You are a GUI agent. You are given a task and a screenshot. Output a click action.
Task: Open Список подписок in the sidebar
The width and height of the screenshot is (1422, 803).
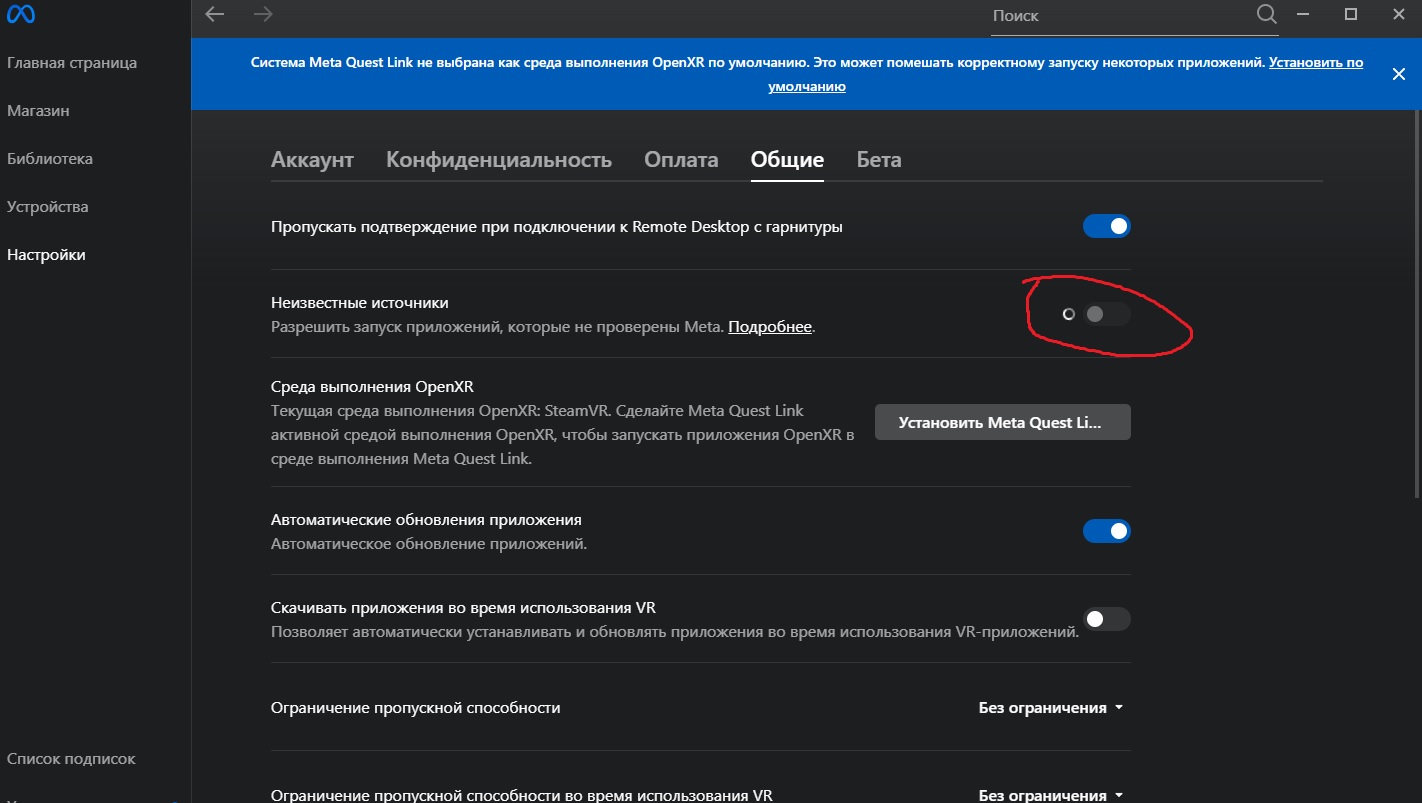point(71,759)
